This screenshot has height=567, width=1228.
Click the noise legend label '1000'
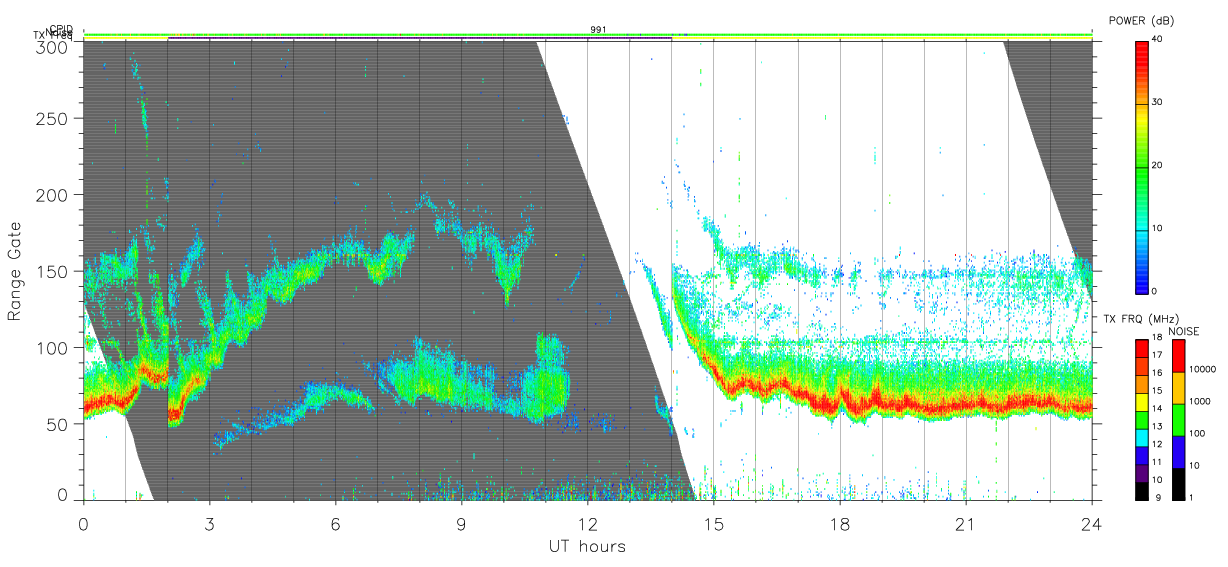click(x=1201, y=402)
